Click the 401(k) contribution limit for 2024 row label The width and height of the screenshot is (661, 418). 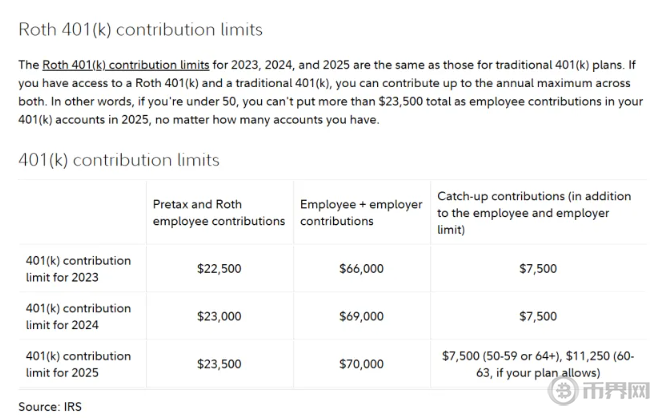[x=78, y=316]
